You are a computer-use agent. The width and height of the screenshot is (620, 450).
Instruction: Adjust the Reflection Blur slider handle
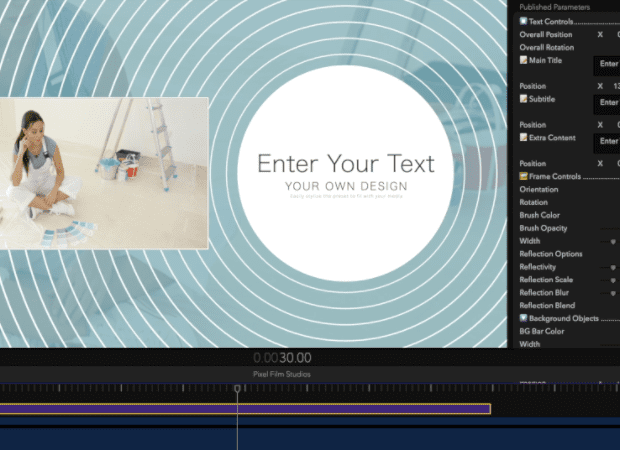click(613, 293)
